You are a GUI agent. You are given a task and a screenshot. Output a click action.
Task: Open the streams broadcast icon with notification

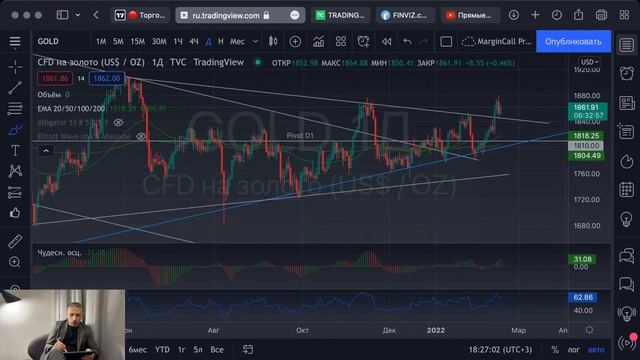(627, 342)
